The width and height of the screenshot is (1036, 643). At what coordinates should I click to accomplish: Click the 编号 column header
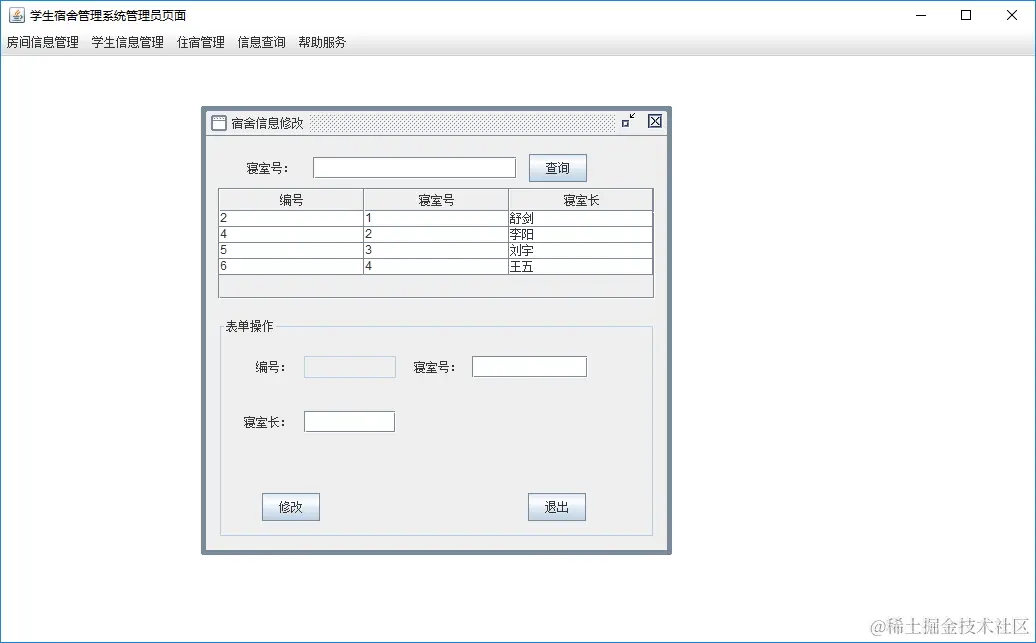pyautogui.click(x=290, y=198)
